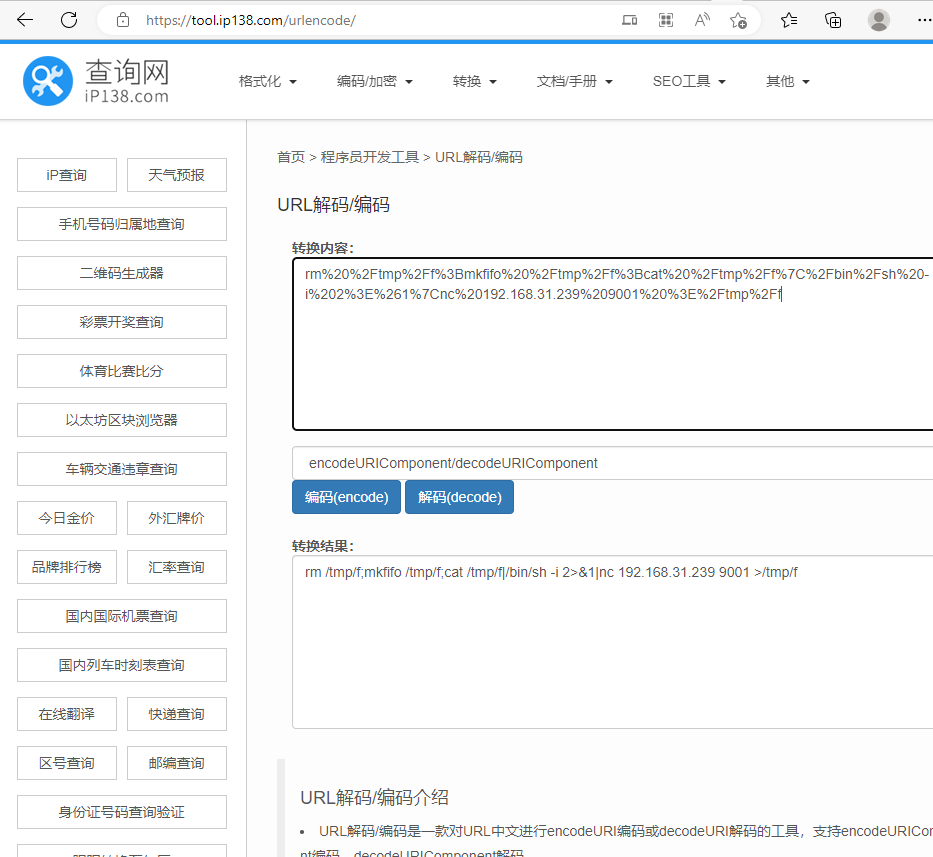933x857 pixels.
Task: Open the iP查询 sidebar link
Action: (x=67, y=175)
